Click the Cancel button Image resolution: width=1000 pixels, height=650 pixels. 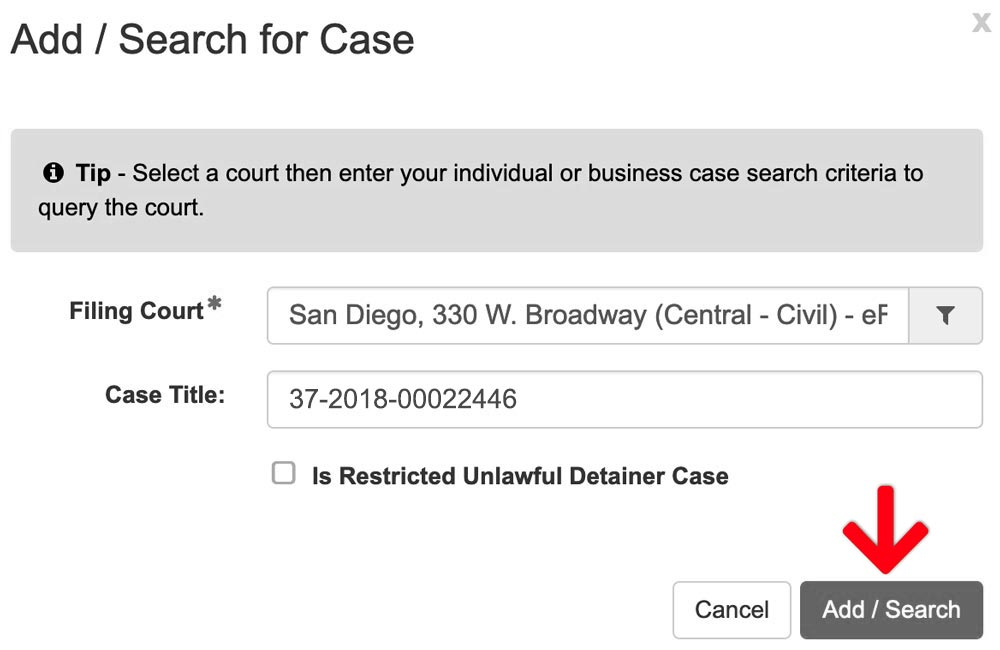(732, 610)
